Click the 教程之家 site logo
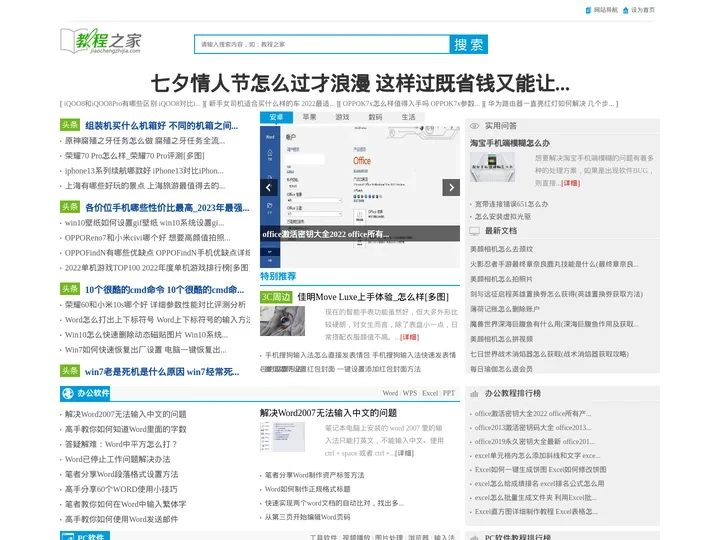 101,41
